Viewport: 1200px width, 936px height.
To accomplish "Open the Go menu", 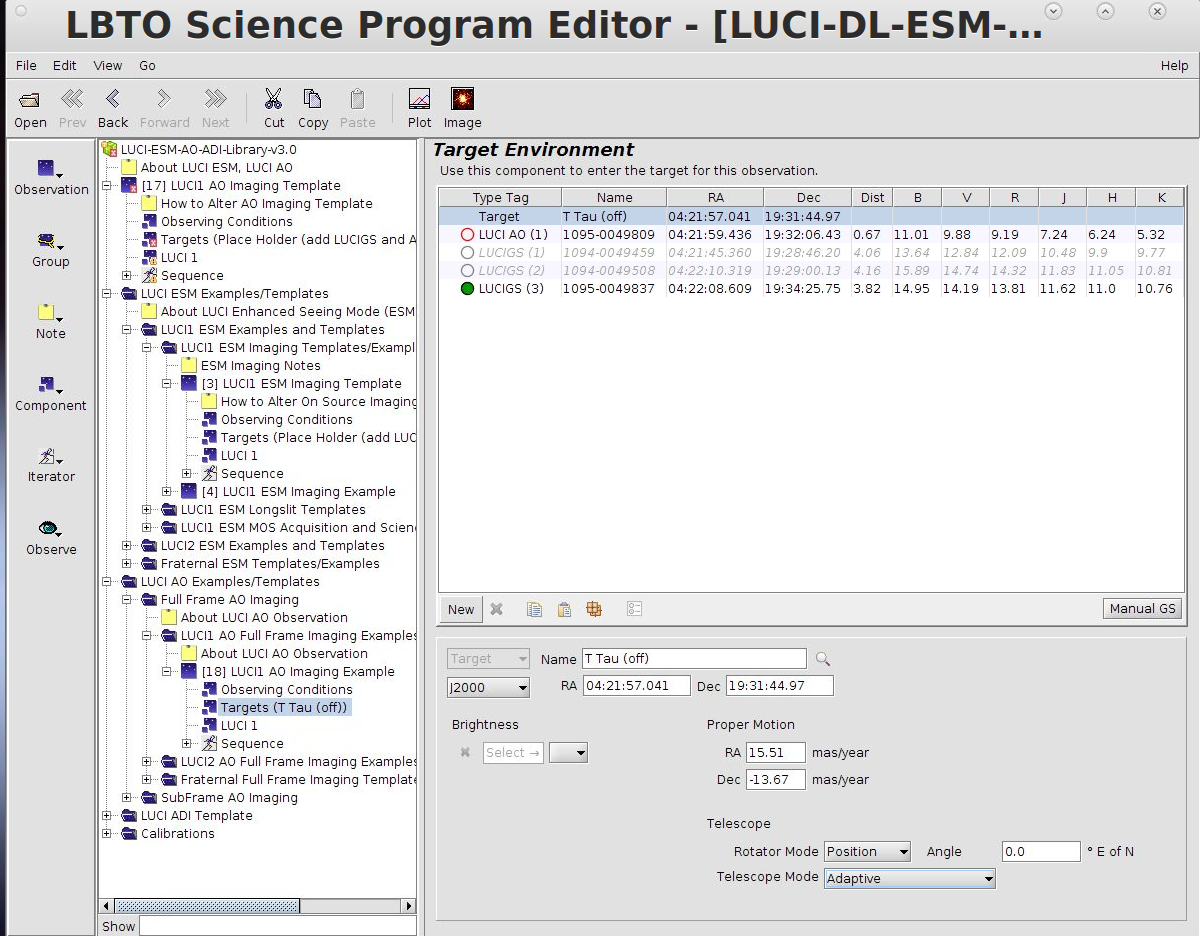I will tap(147, 65).
